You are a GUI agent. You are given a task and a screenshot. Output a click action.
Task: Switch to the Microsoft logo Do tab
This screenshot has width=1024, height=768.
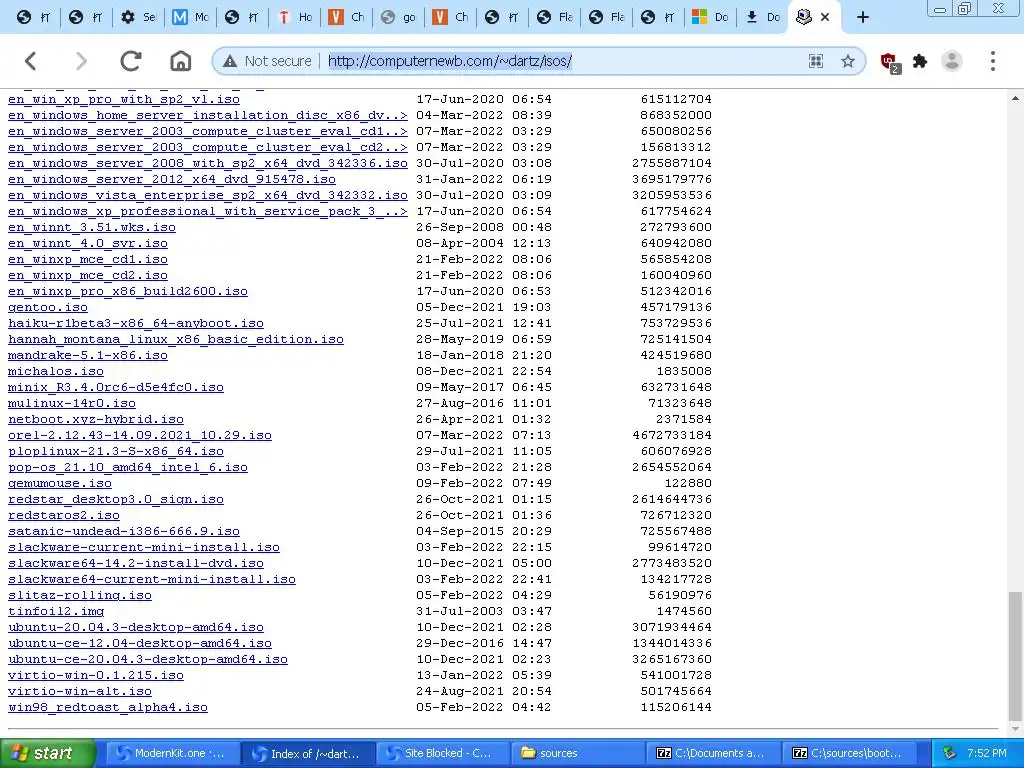(x=710, y=17)
